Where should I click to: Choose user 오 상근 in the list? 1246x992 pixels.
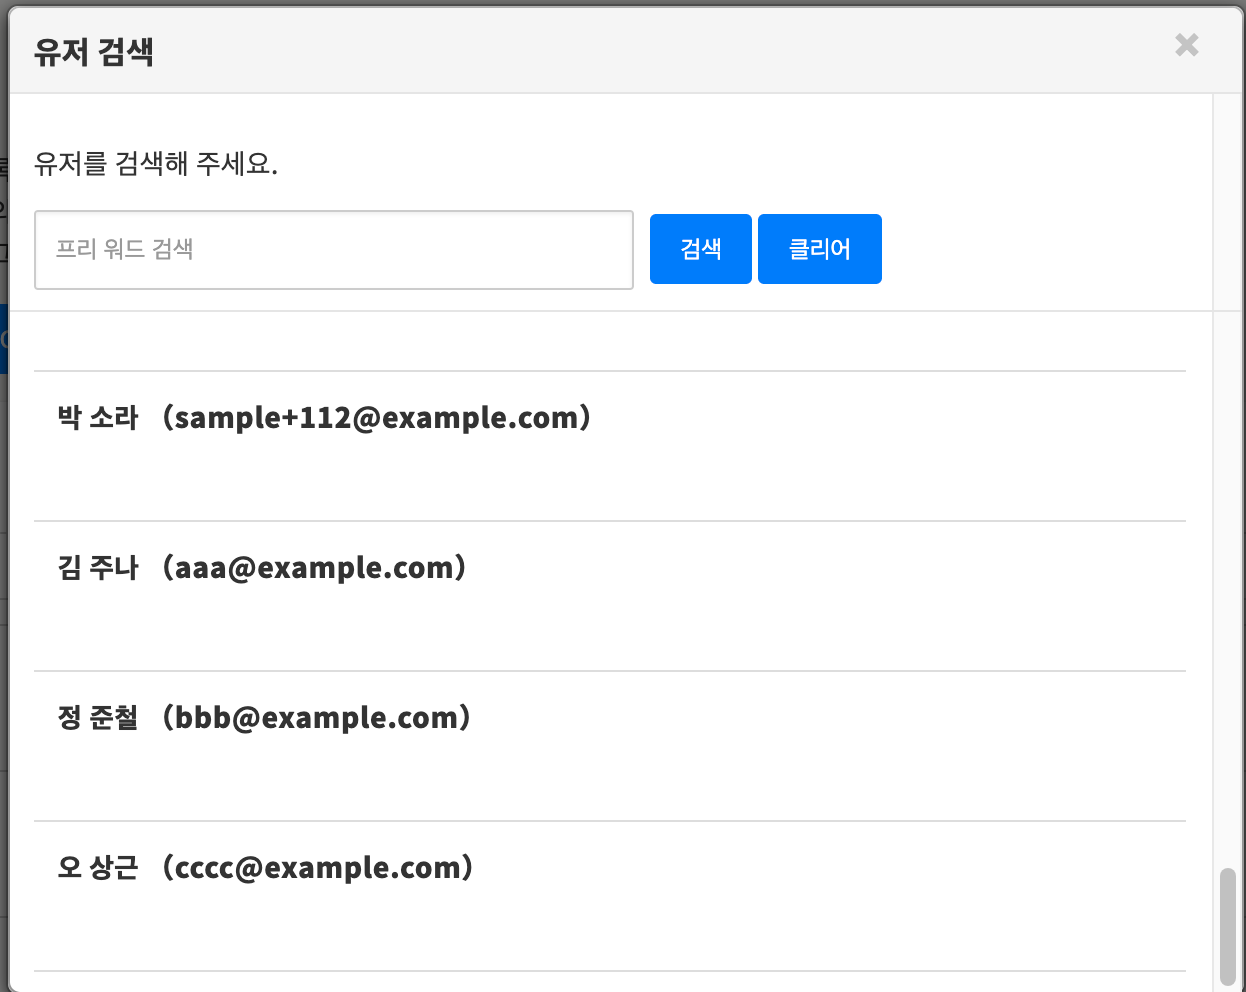pyautogui.click(x=98, y=868)
